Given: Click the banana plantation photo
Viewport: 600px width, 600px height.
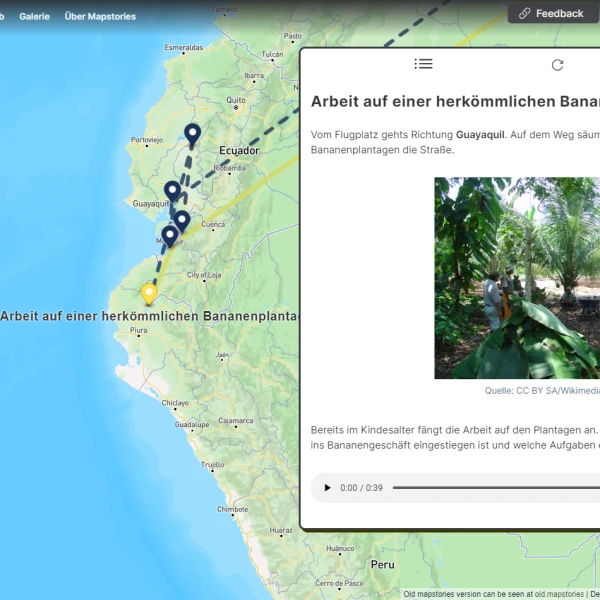Looking at the screenshot, I should point(516,278).
